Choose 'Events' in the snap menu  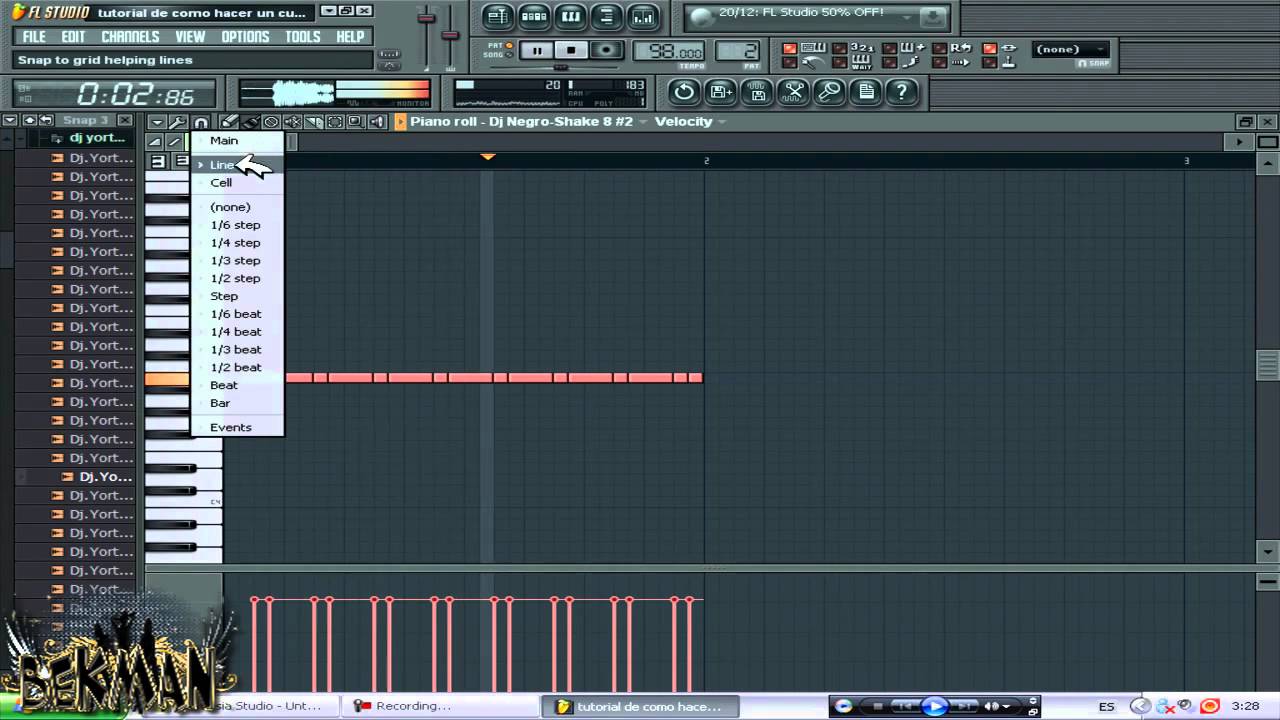[237, 427]
